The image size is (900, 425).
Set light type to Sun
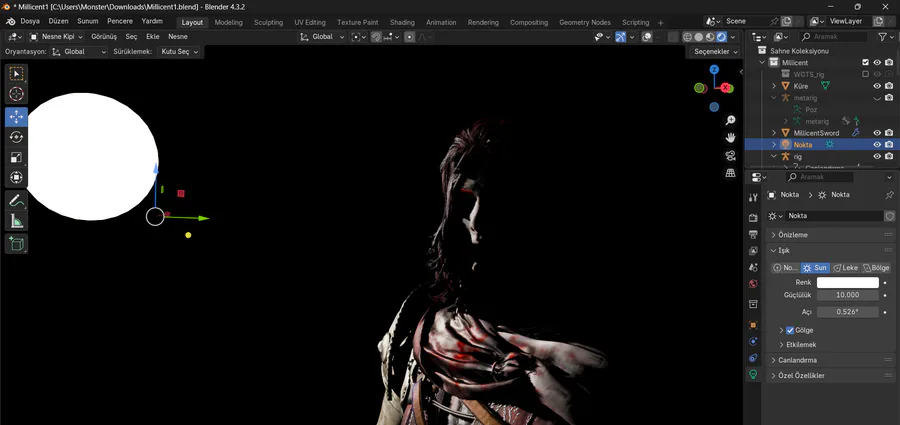coord(815,268)
